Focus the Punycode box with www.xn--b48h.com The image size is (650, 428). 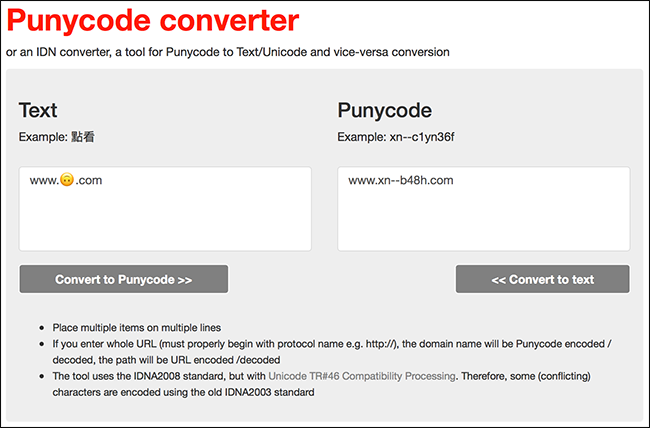pos(484,209)
